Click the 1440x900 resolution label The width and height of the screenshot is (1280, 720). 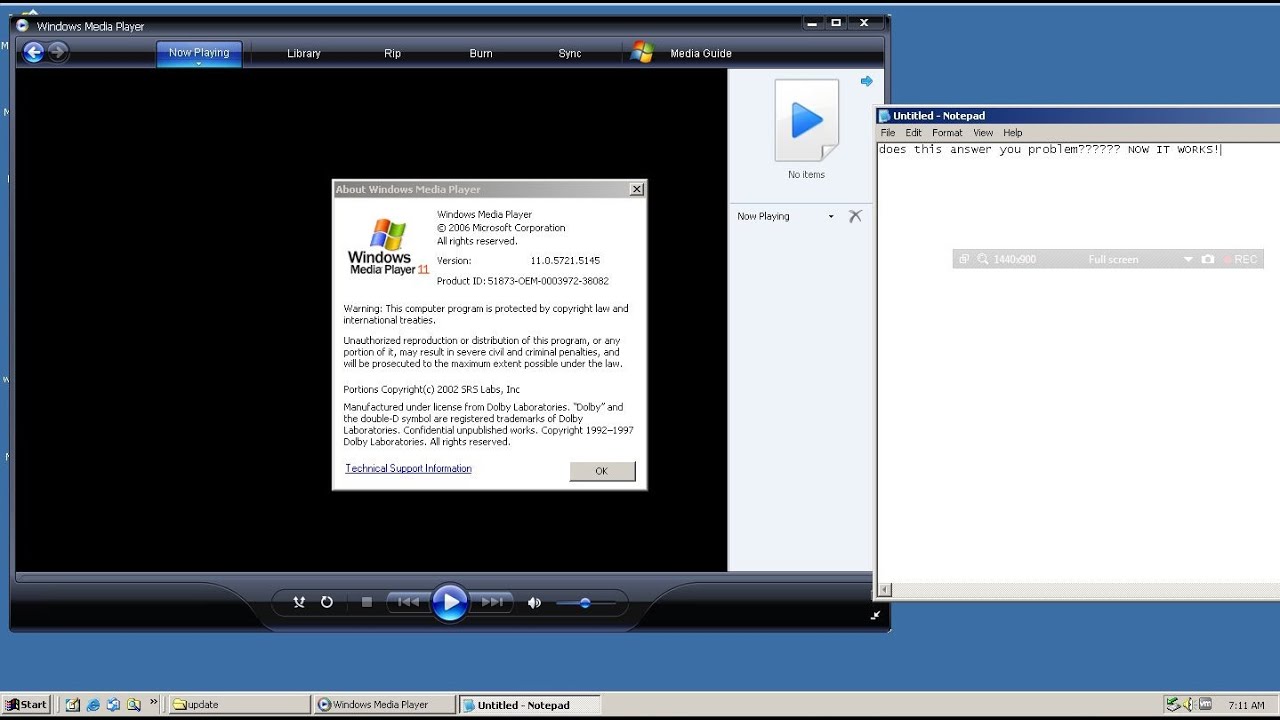click(1015, 260)
